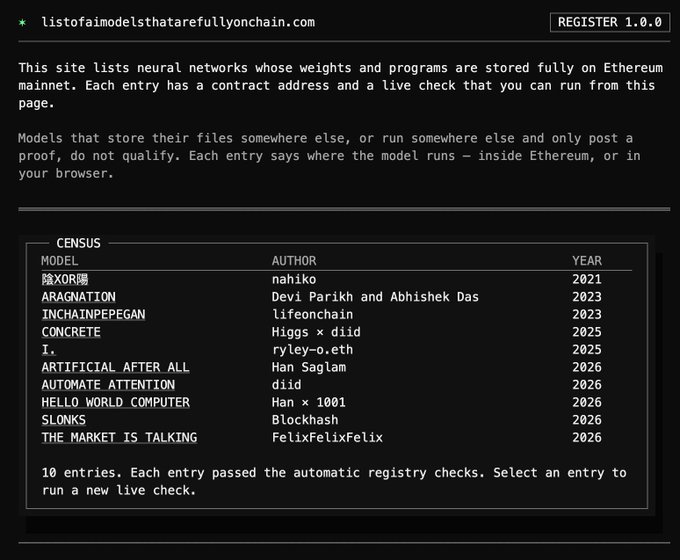Select the SLONKS model link
This screenshot has width=680, height=560.
click(64, 420)
